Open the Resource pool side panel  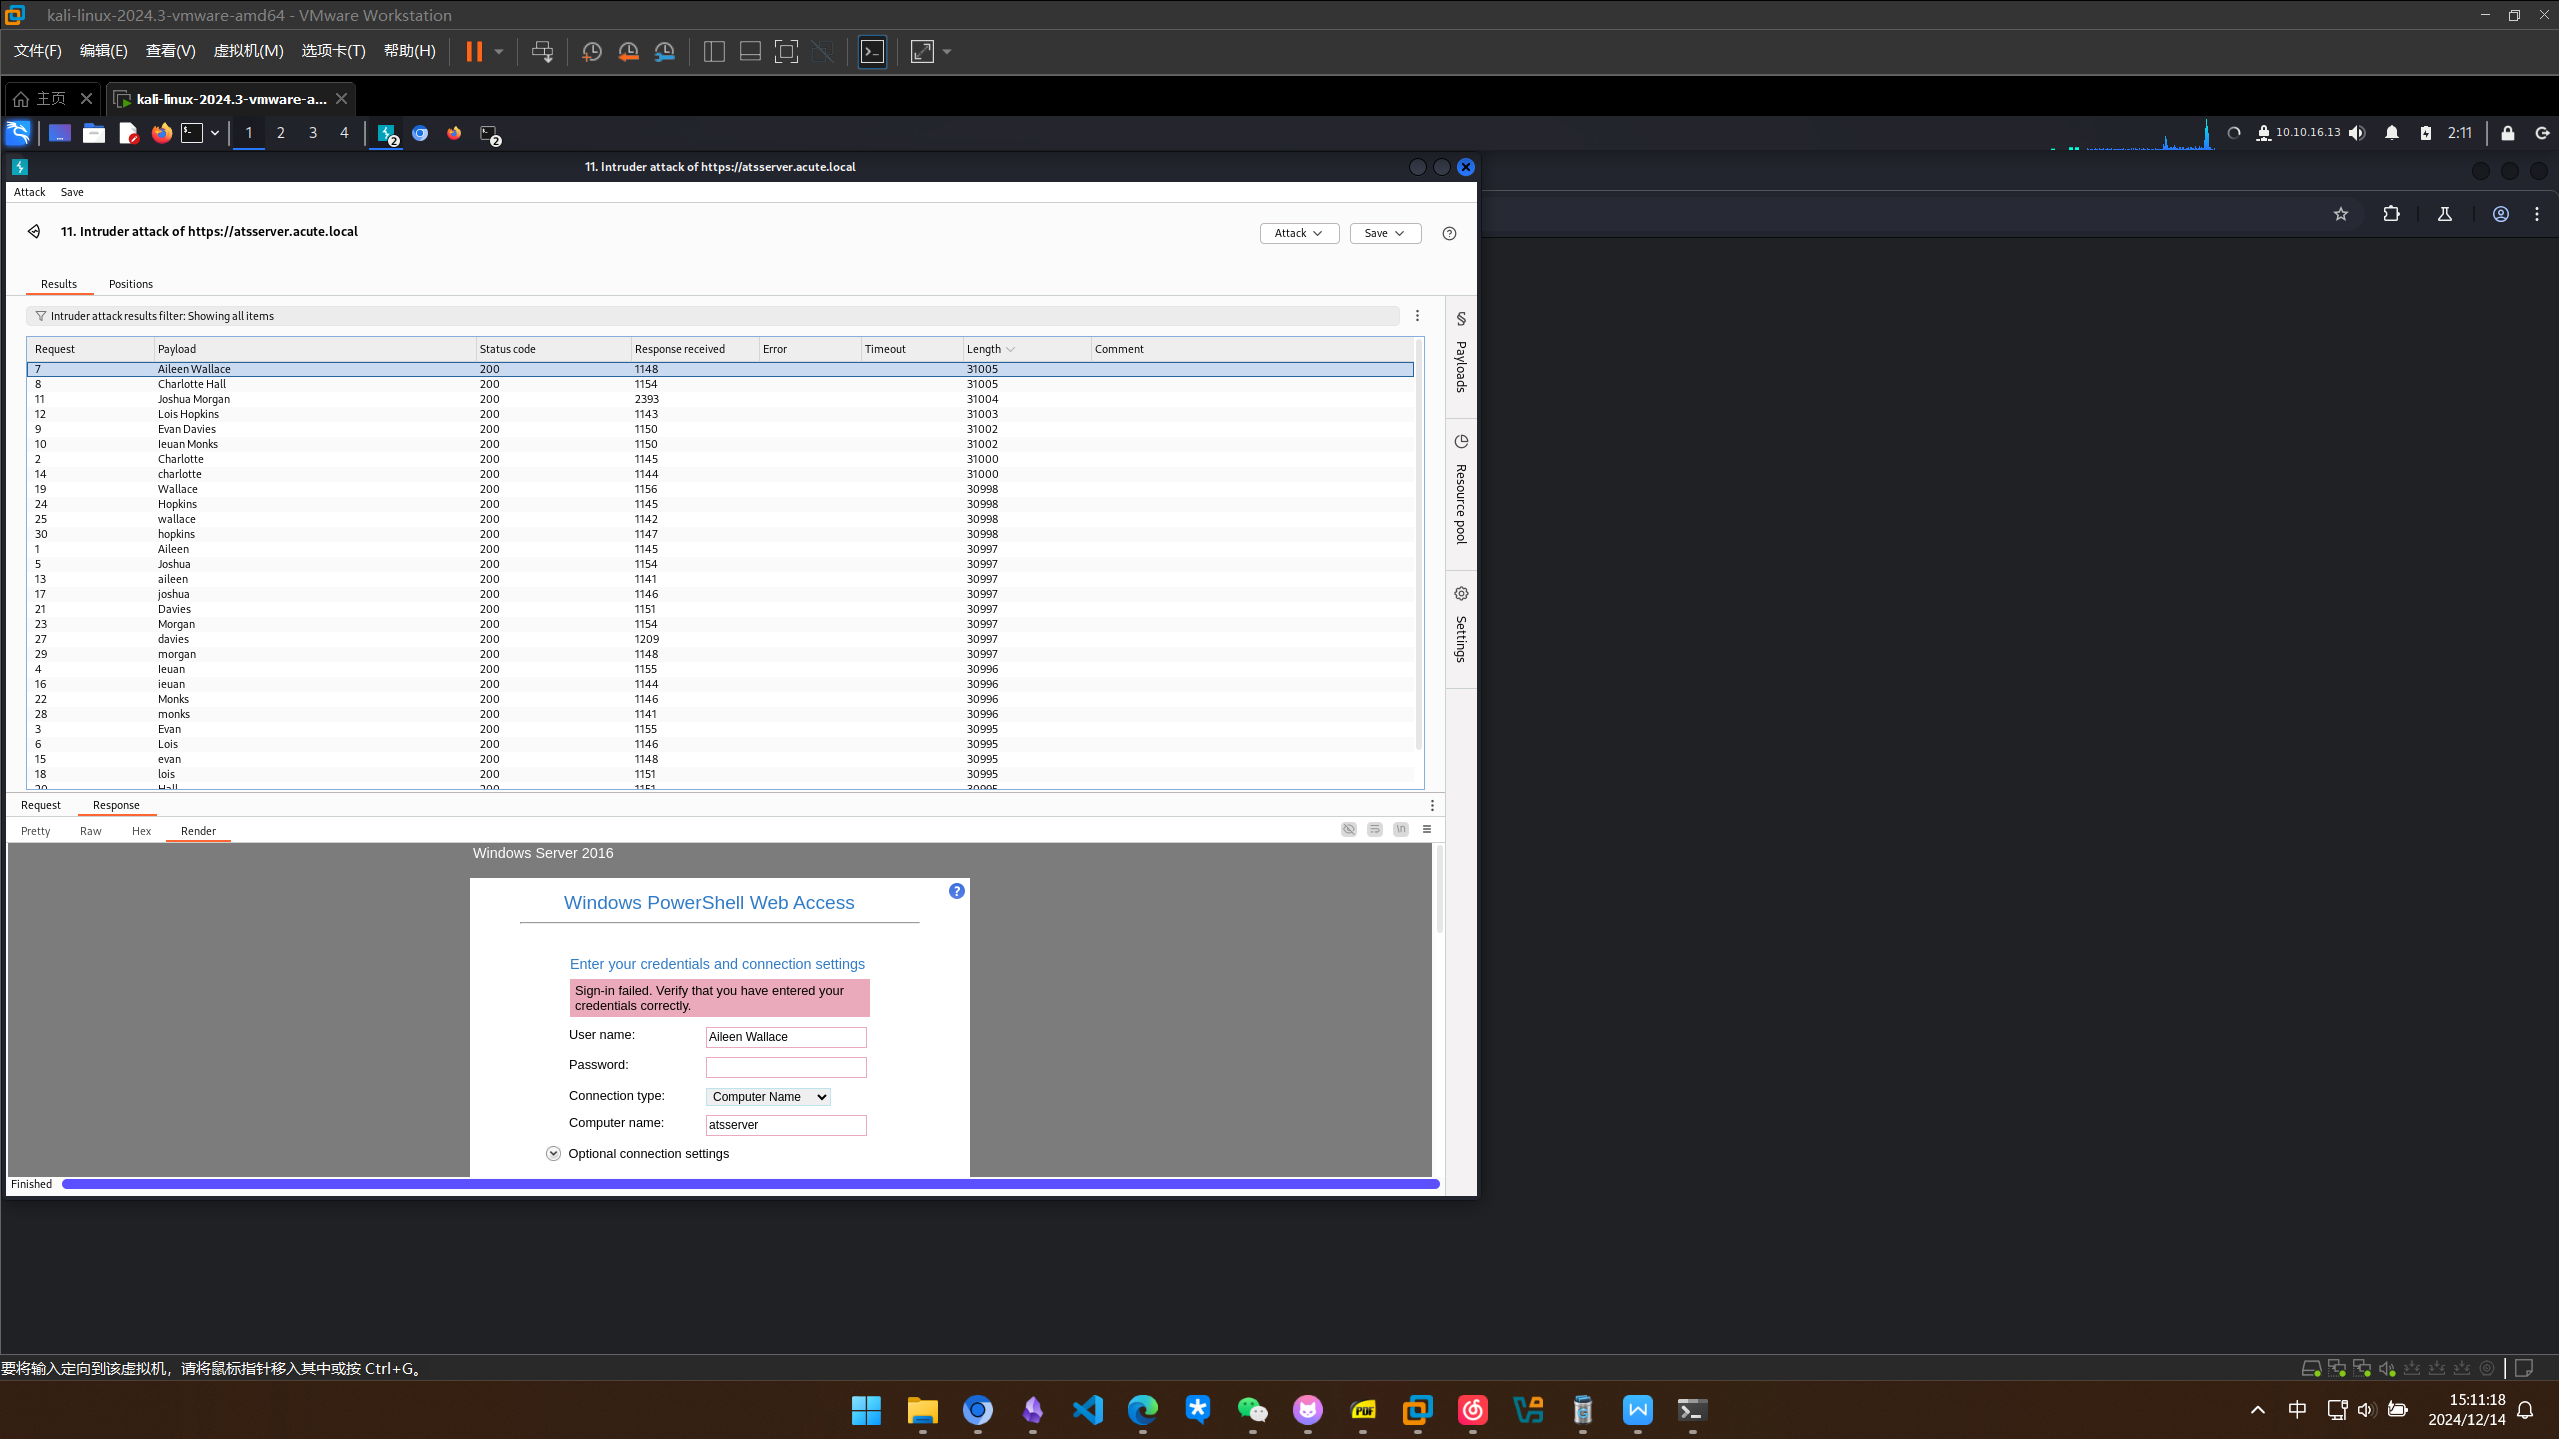[1461, 490]
